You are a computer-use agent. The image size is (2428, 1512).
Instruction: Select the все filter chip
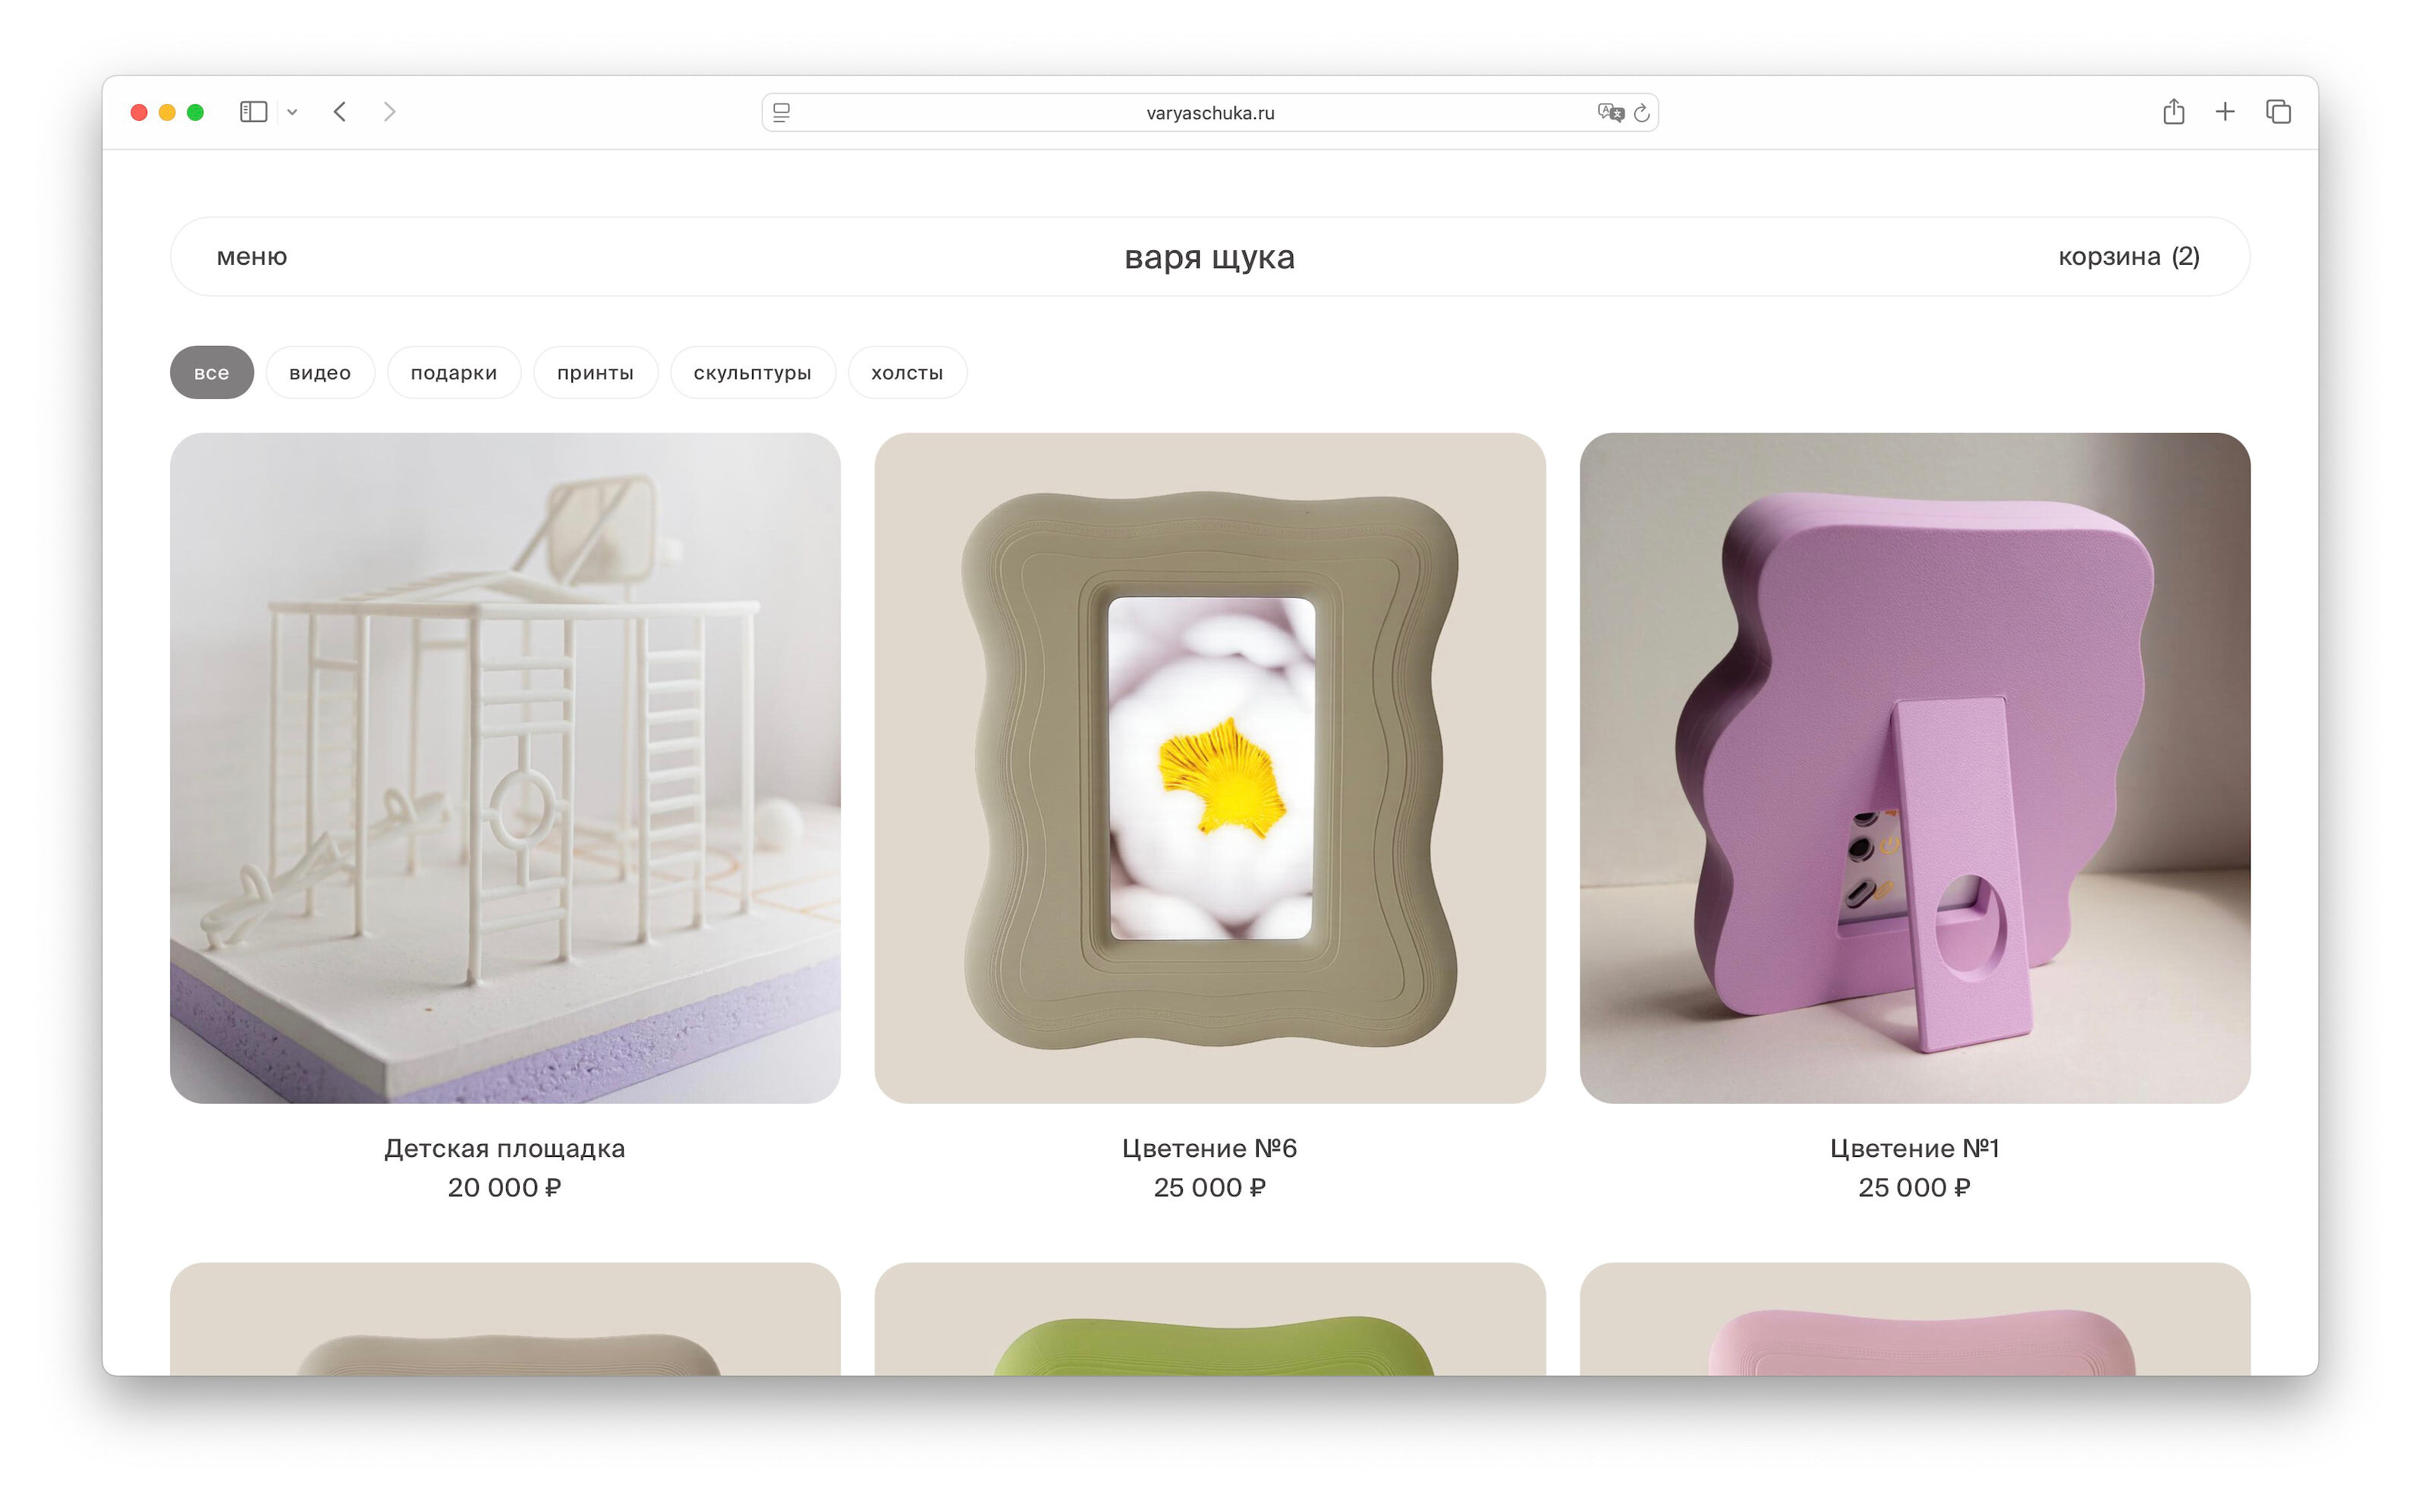coord(211,373)
